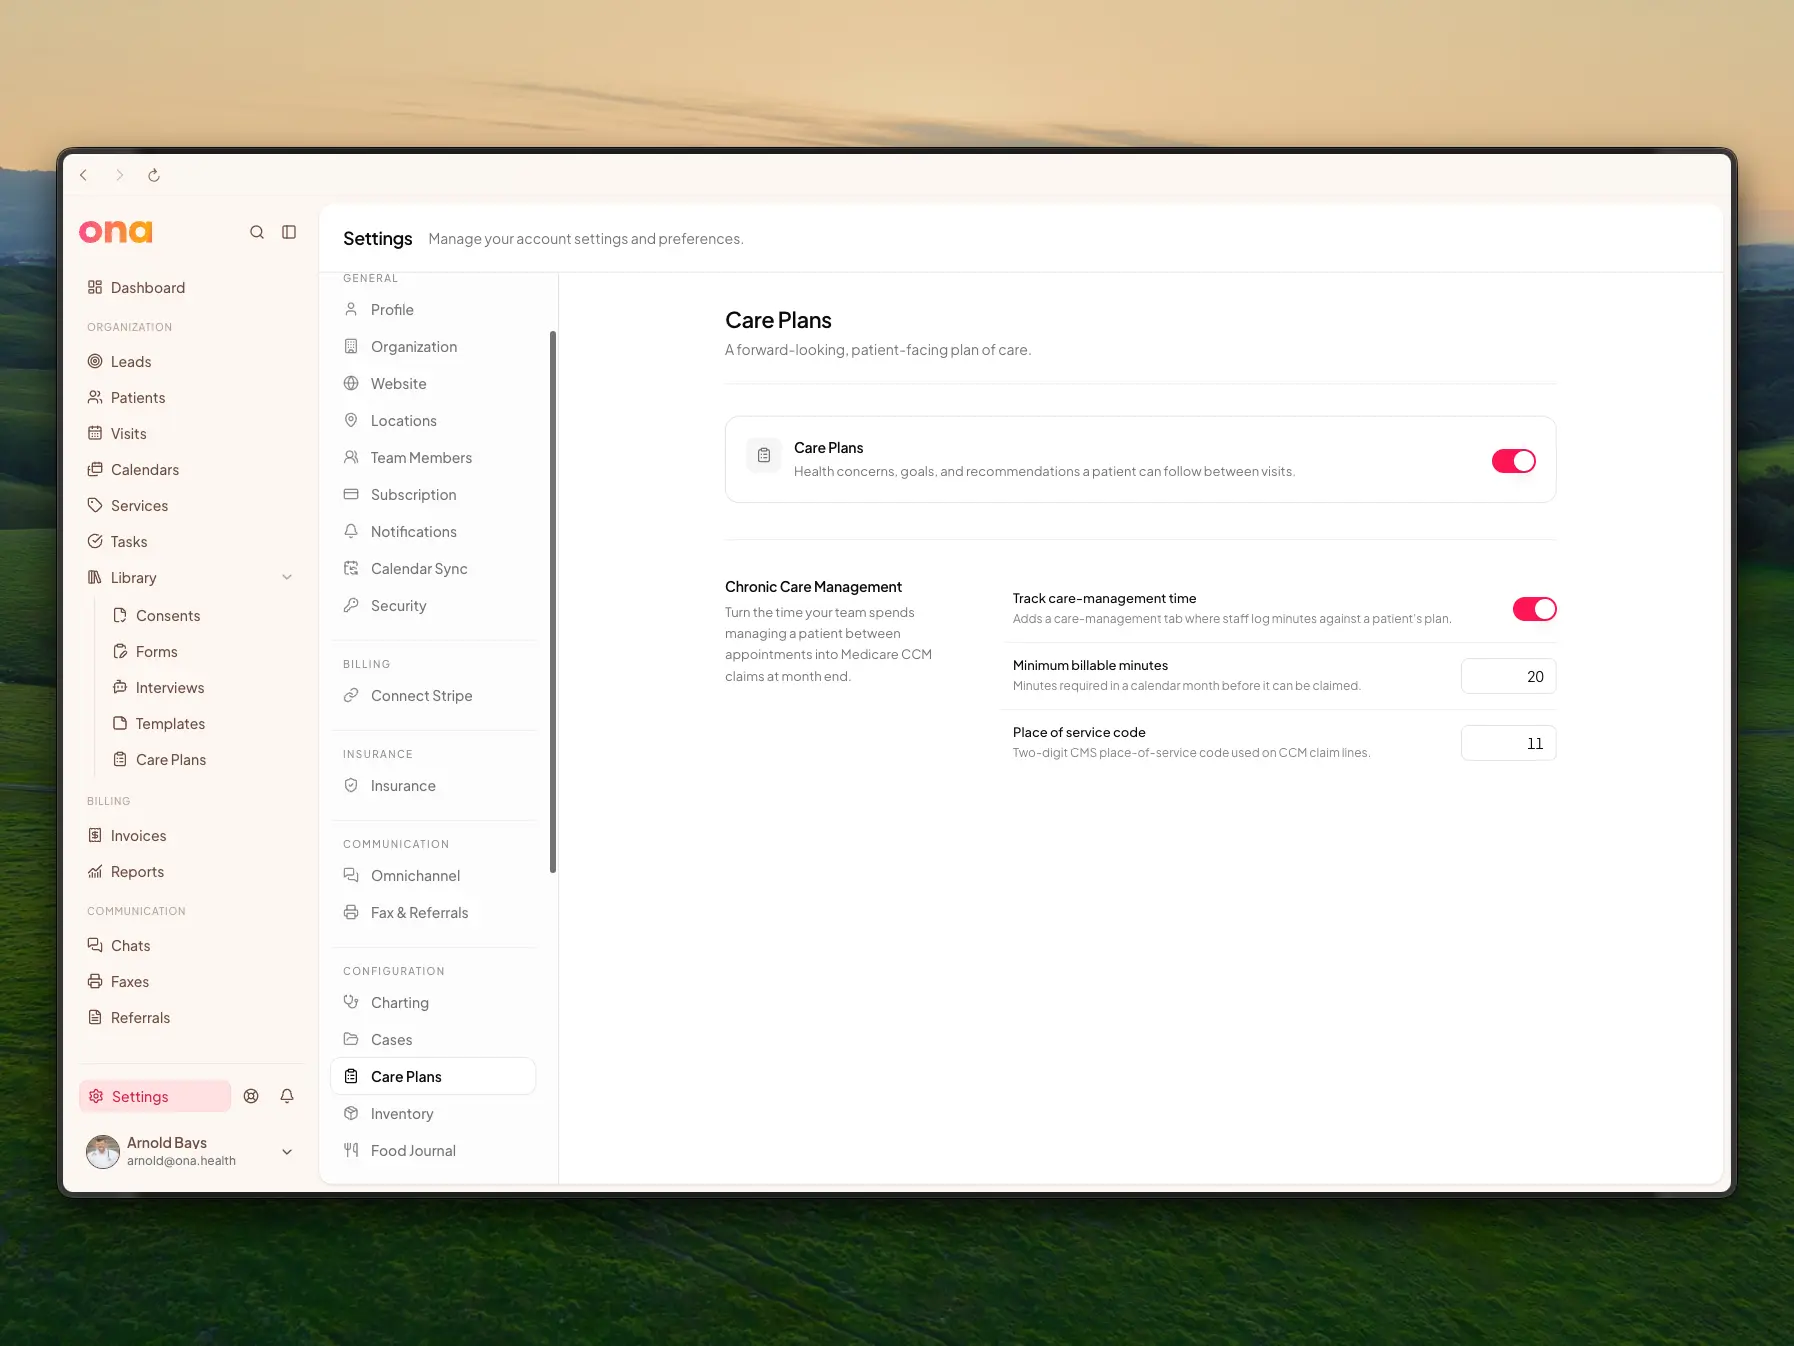This screenshot has width=1794, height=1346.
Task: Click Arnold Bays avatar photo
Action: (103, 1151)
